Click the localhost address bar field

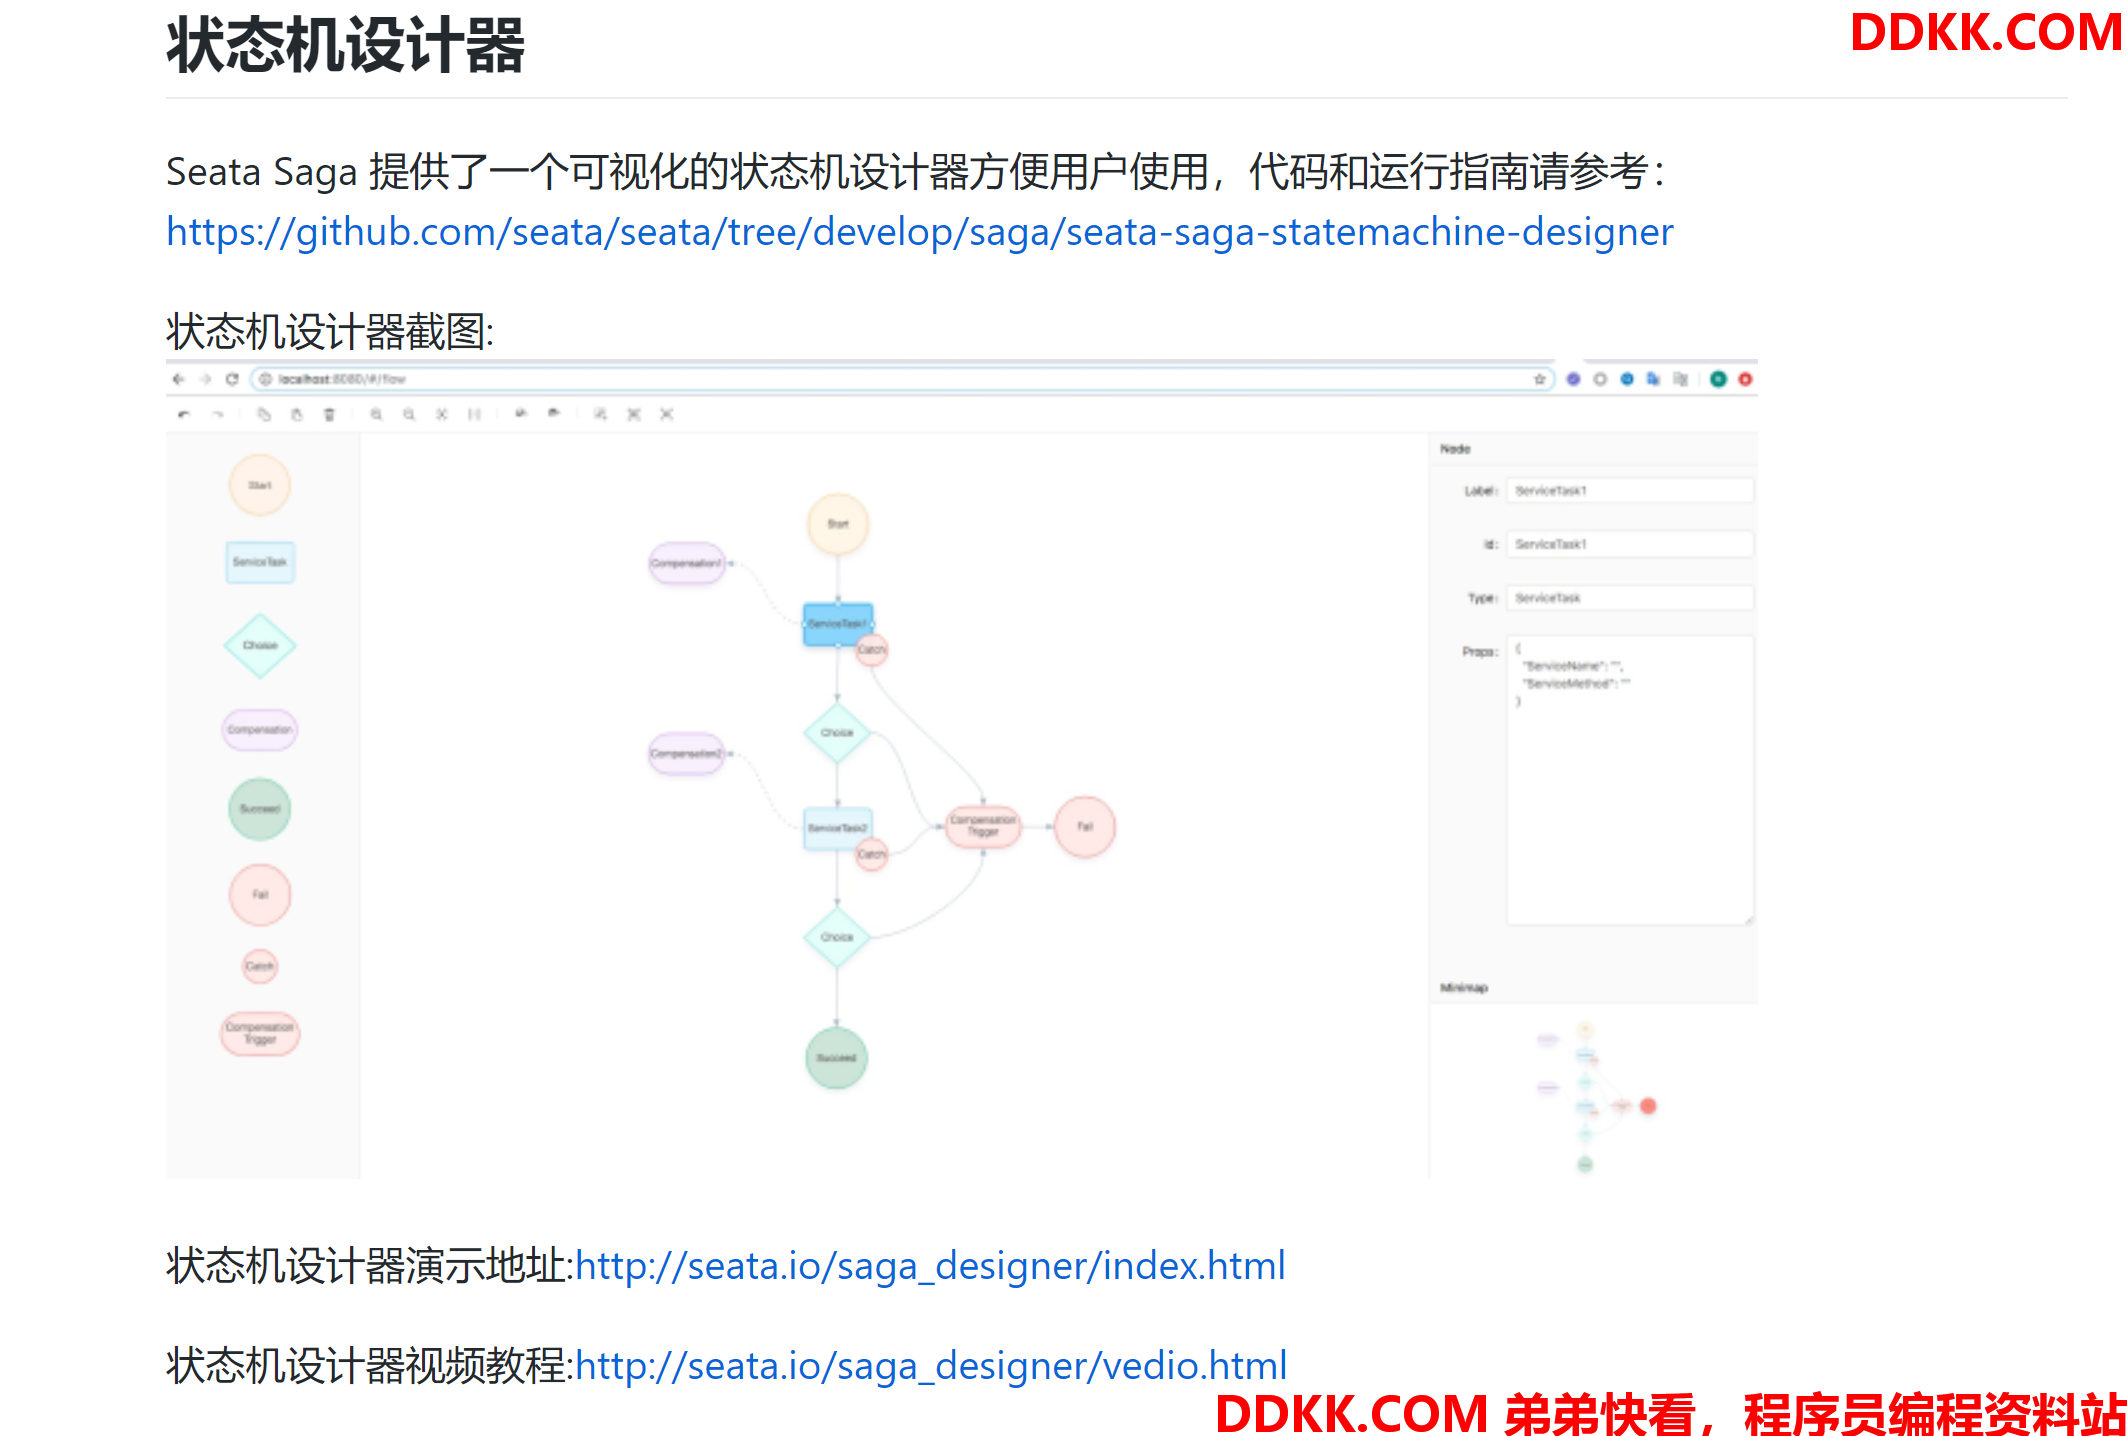pos(902,379)
